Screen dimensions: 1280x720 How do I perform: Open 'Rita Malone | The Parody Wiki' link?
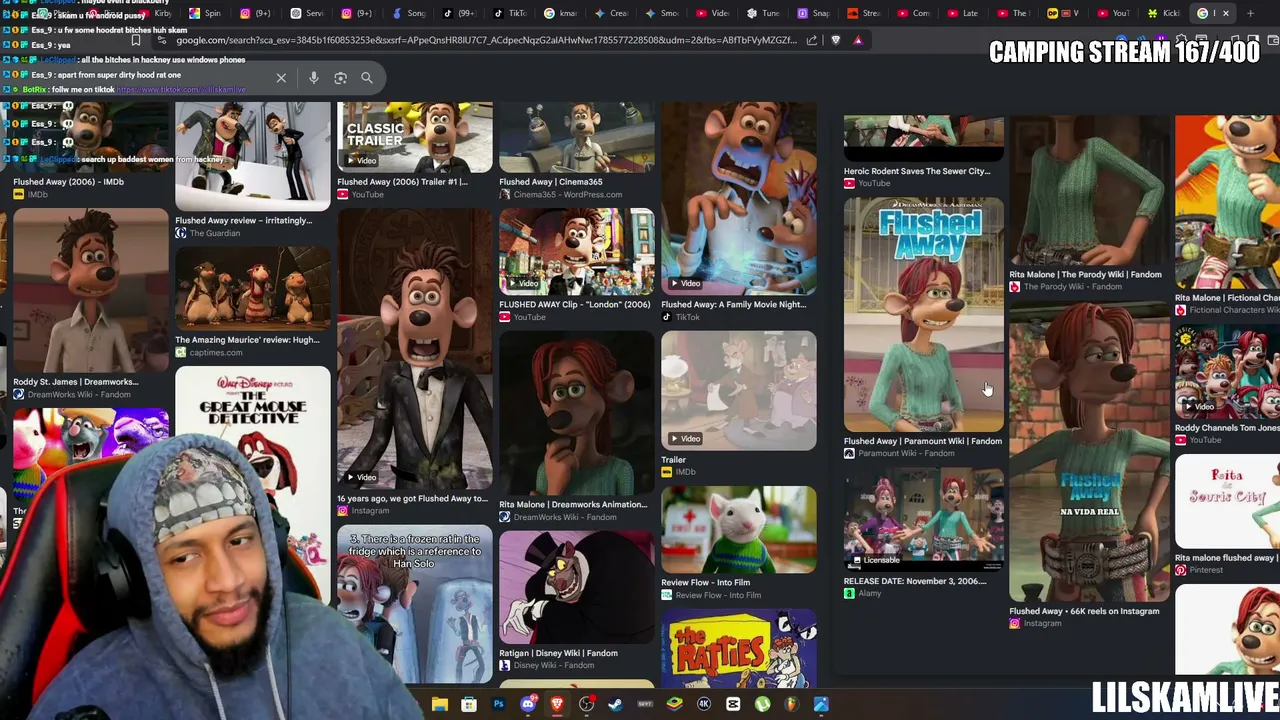coord(1085,274)
